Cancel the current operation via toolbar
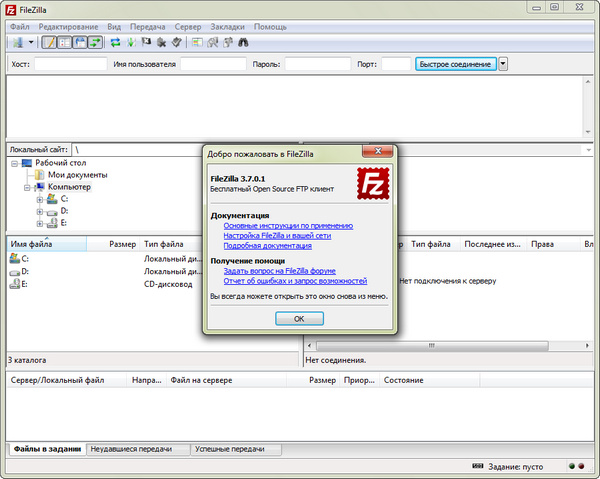Screen dimensions: 600x479 point(146,43)
